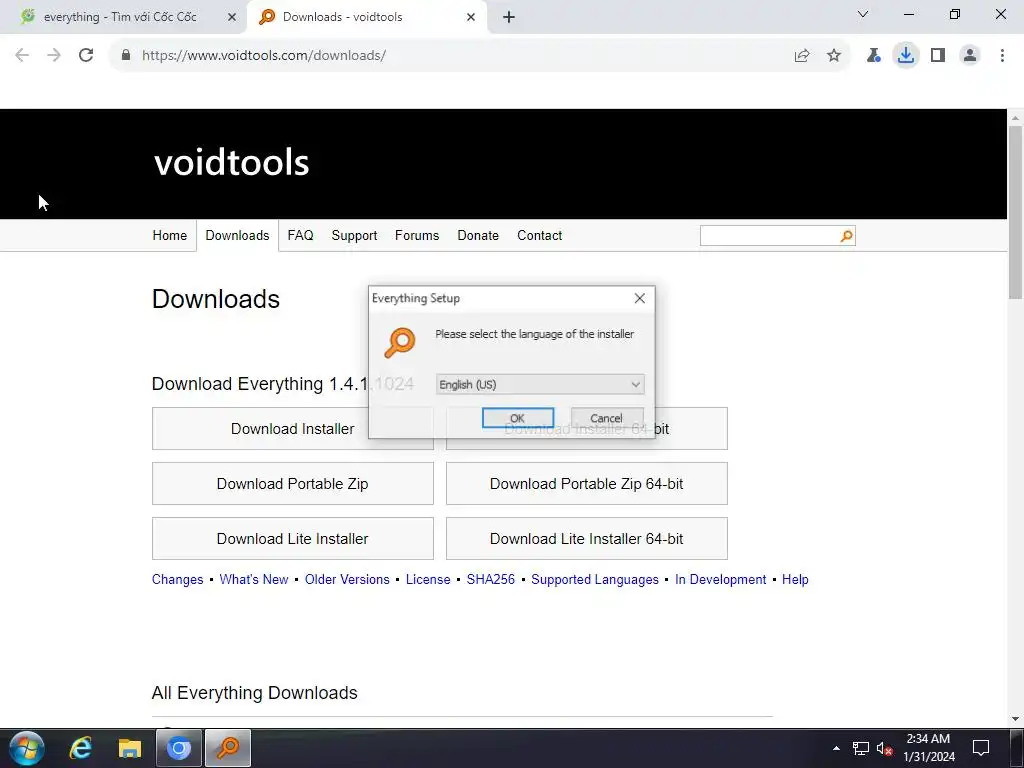
Task: Open the SHA256 link
Action: [490, 579]
